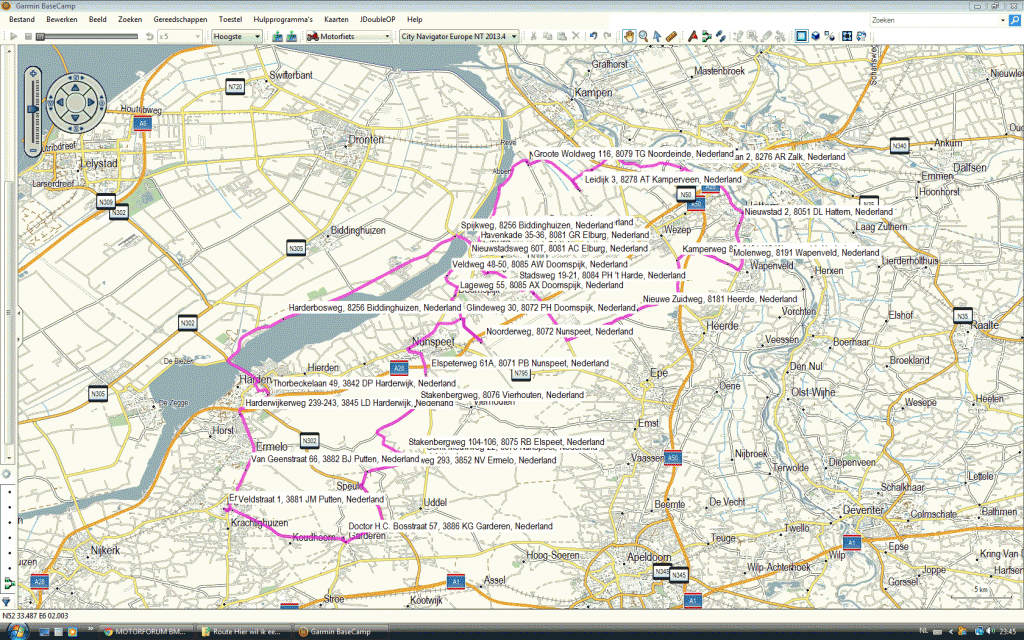Pan map right with compass arrow
The width and height of the screenshot is (1024, 640).
pyautogui.click(x=91, y=103)
